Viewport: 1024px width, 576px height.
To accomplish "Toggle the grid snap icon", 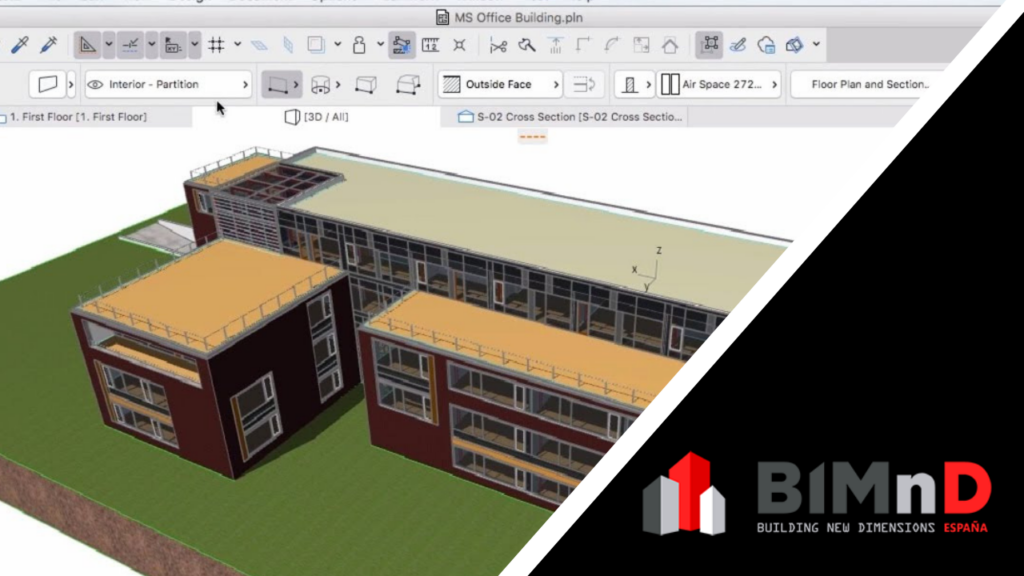I will click(x=216, y=45).
